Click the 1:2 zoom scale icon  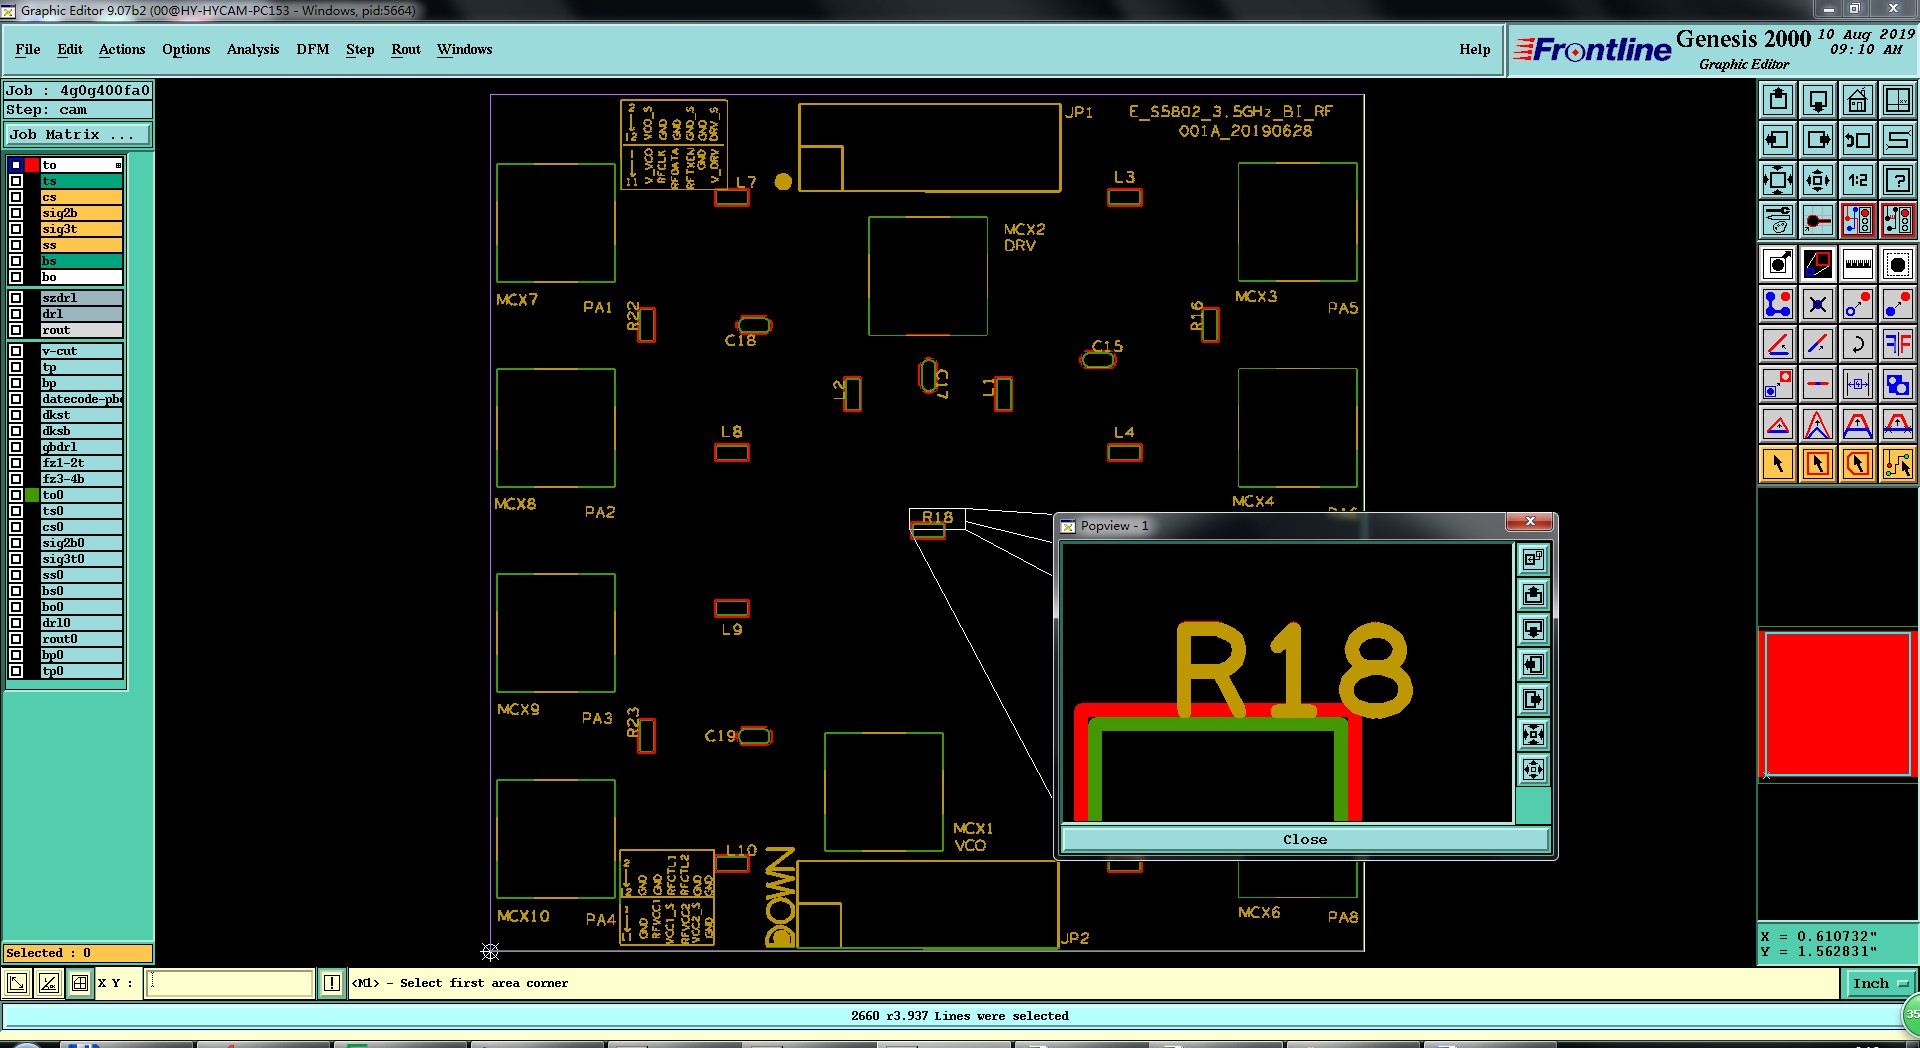coord(1858,180)
